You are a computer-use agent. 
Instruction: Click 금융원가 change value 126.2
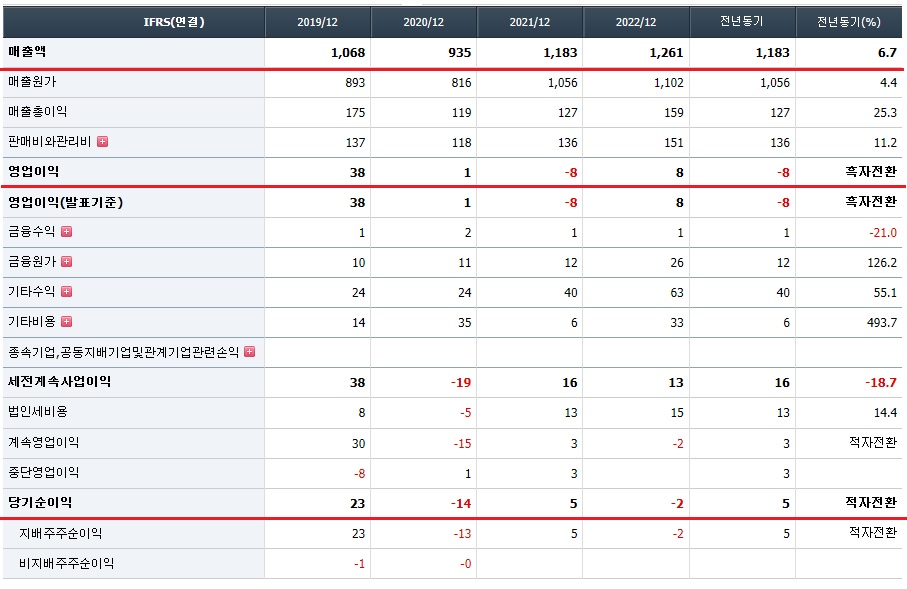coord(882,263)
